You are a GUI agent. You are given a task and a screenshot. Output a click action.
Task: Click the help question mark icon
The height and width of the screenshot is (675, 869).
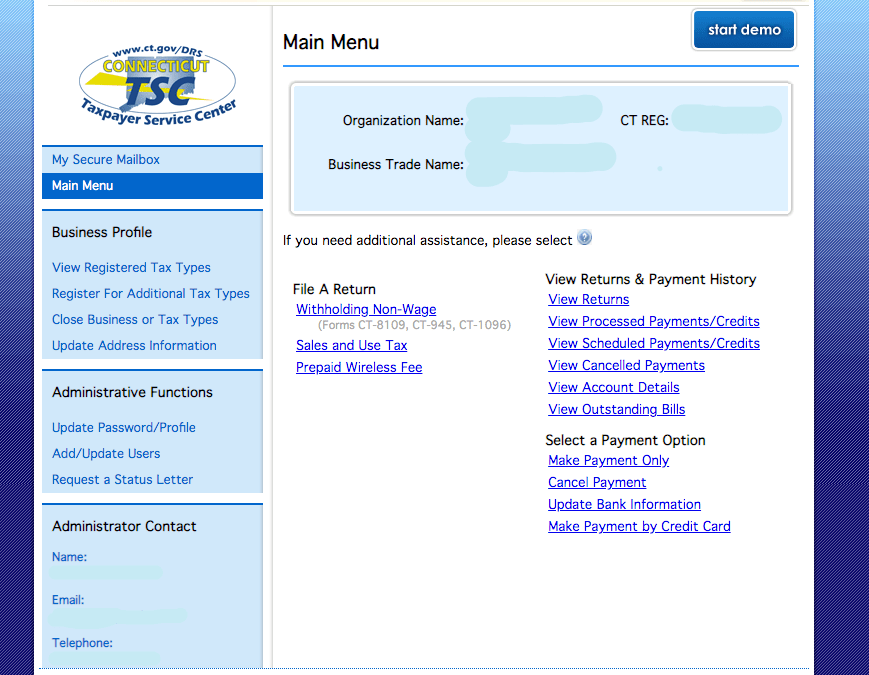click(x=585, y=238)
